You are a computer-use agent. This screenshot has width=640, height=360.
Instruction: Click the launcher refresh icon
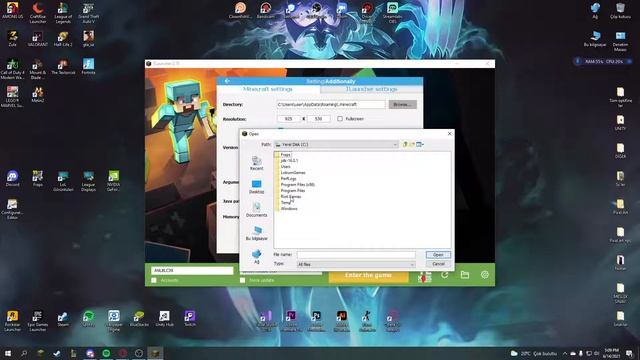444,275
